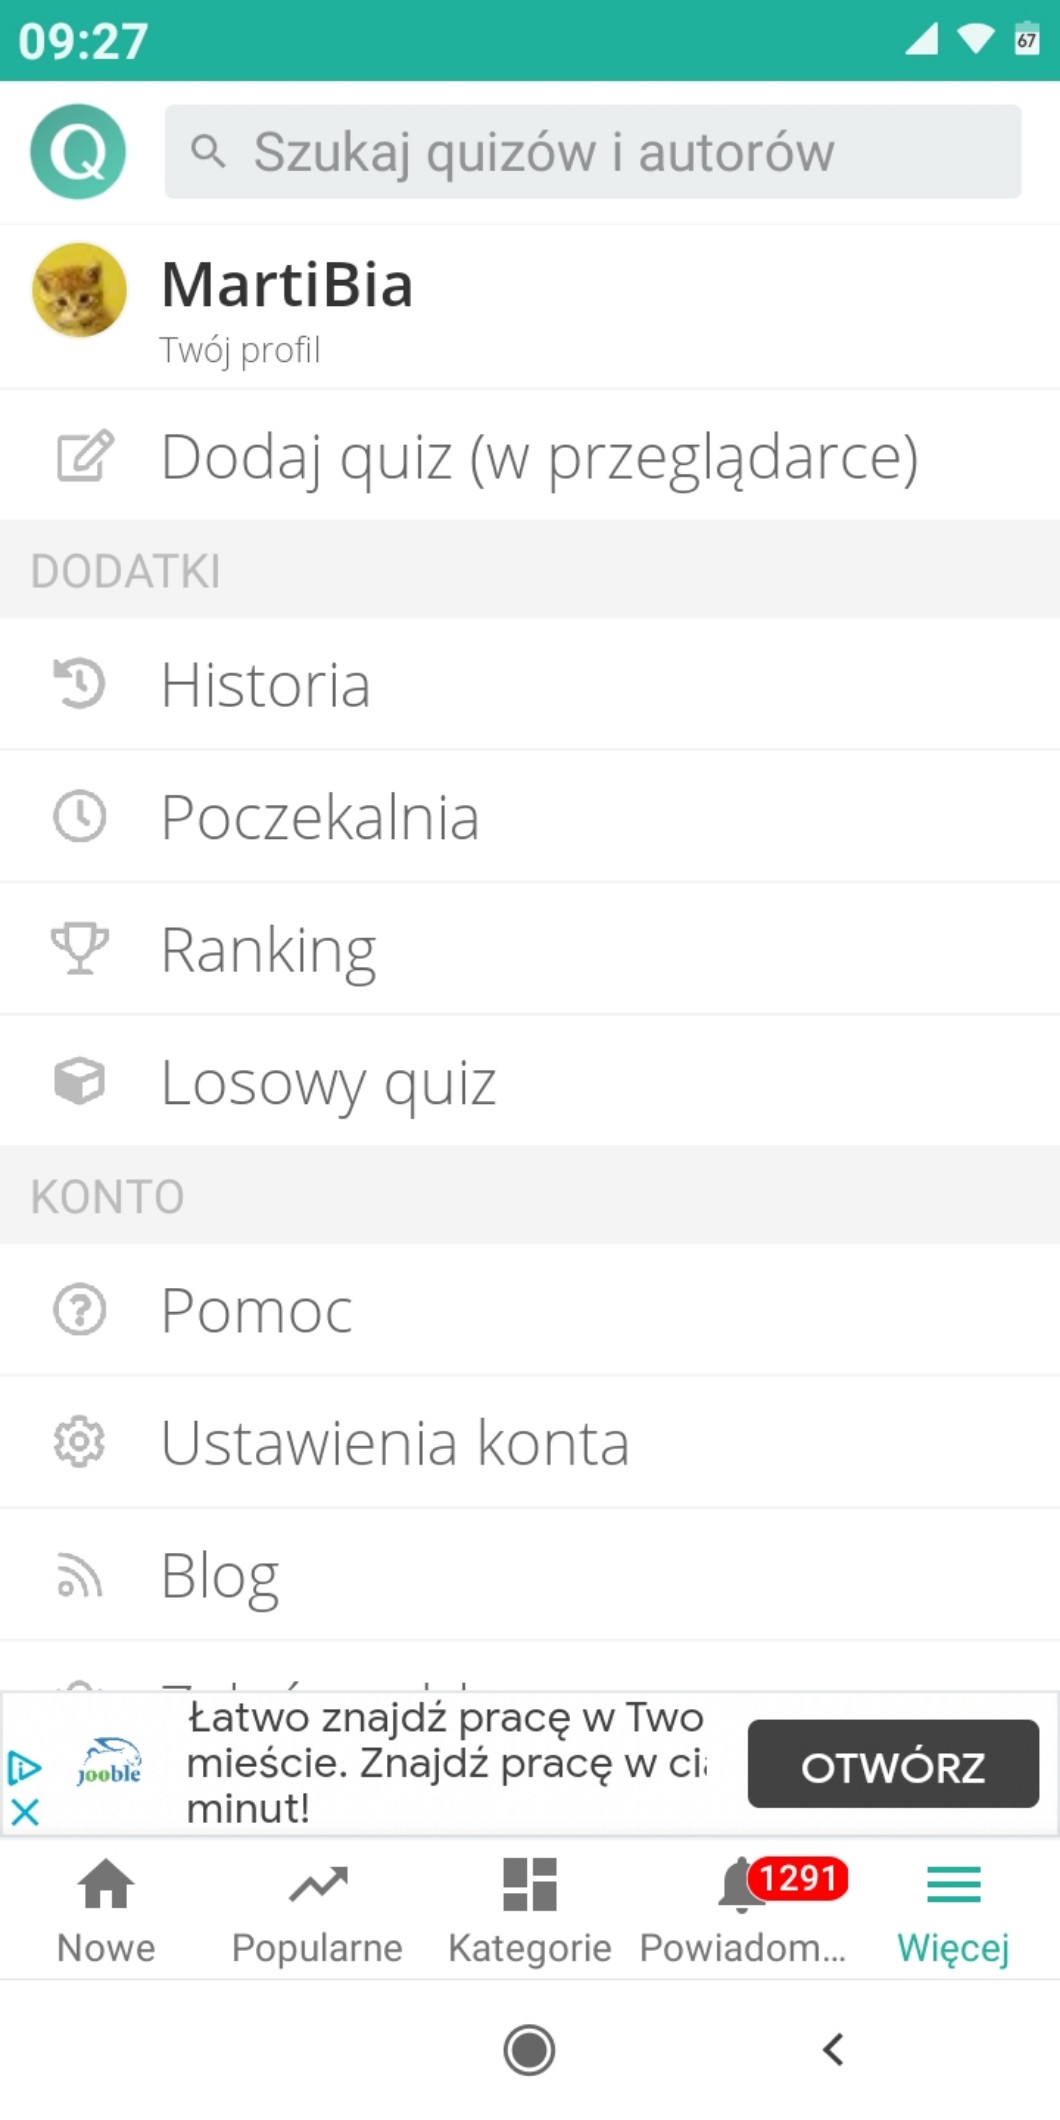
Task: Tap the Dodaj quiz edit icon
Action: point(84,457)
